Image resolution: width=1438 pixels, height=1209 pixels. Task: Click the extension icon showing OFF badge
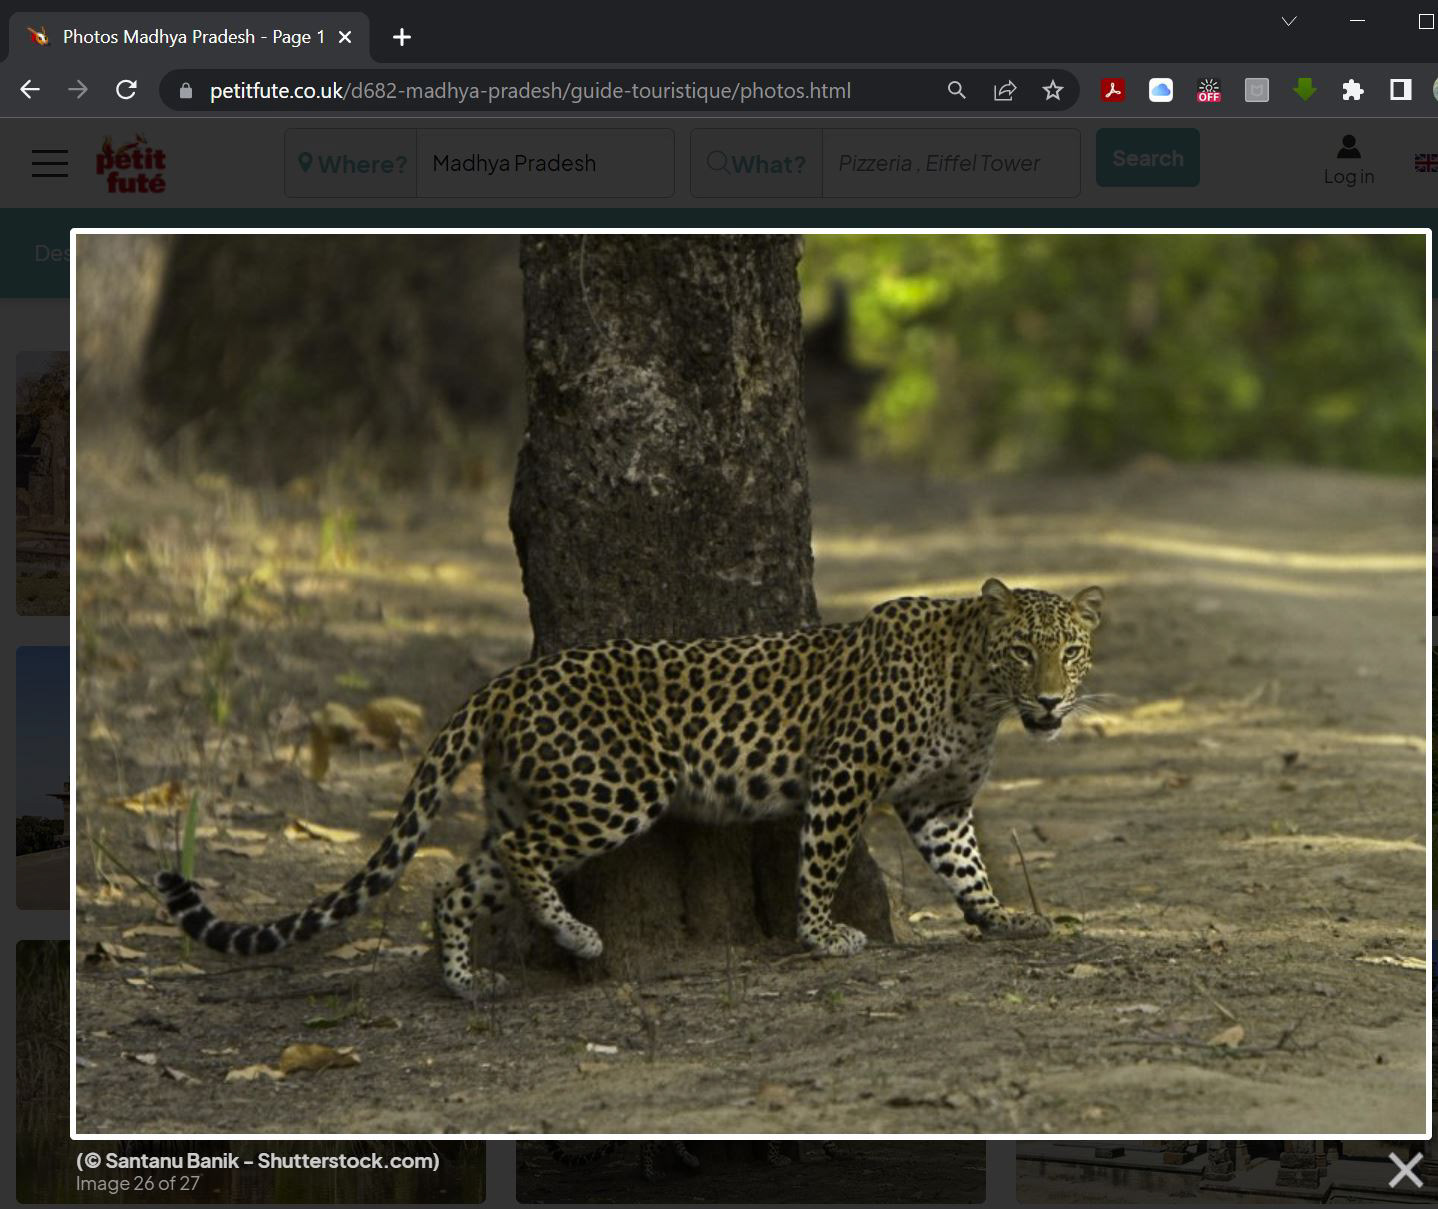1209,91
